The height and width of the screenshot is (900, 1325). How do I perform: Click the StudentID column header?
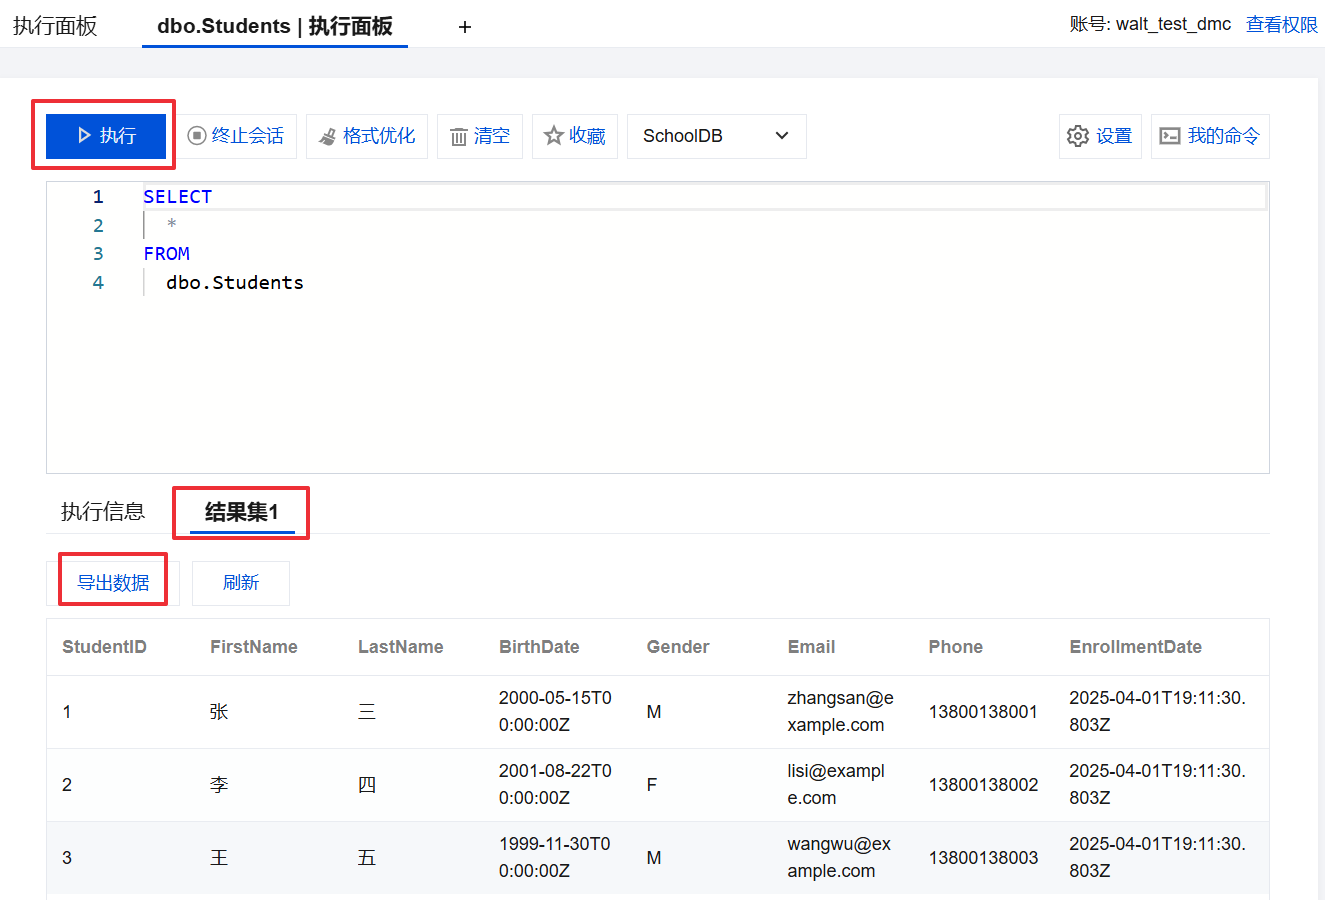pyautogui.click(x=104, y=647)
